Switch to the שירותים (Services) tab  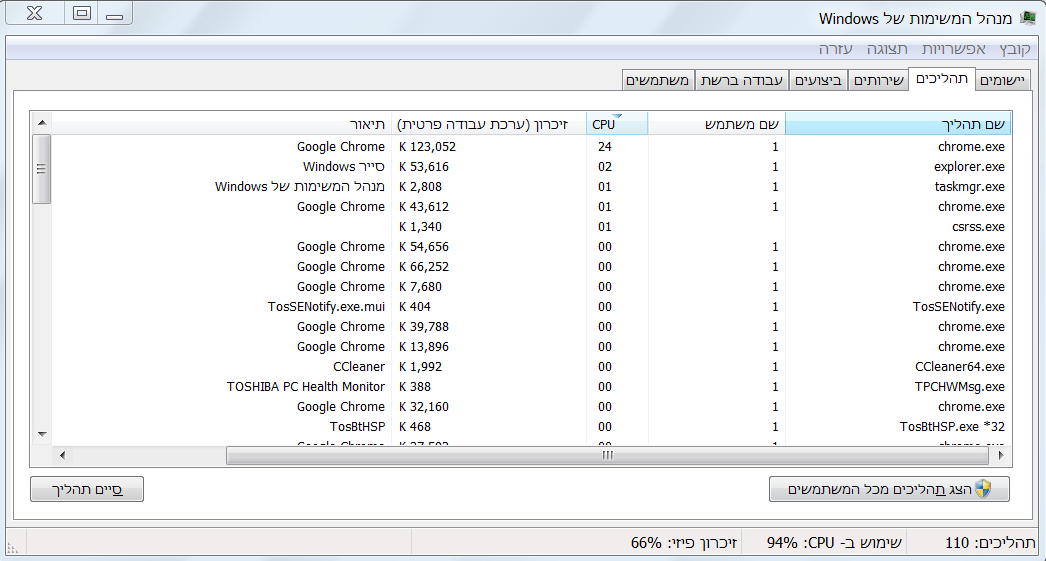pos(879,80)
